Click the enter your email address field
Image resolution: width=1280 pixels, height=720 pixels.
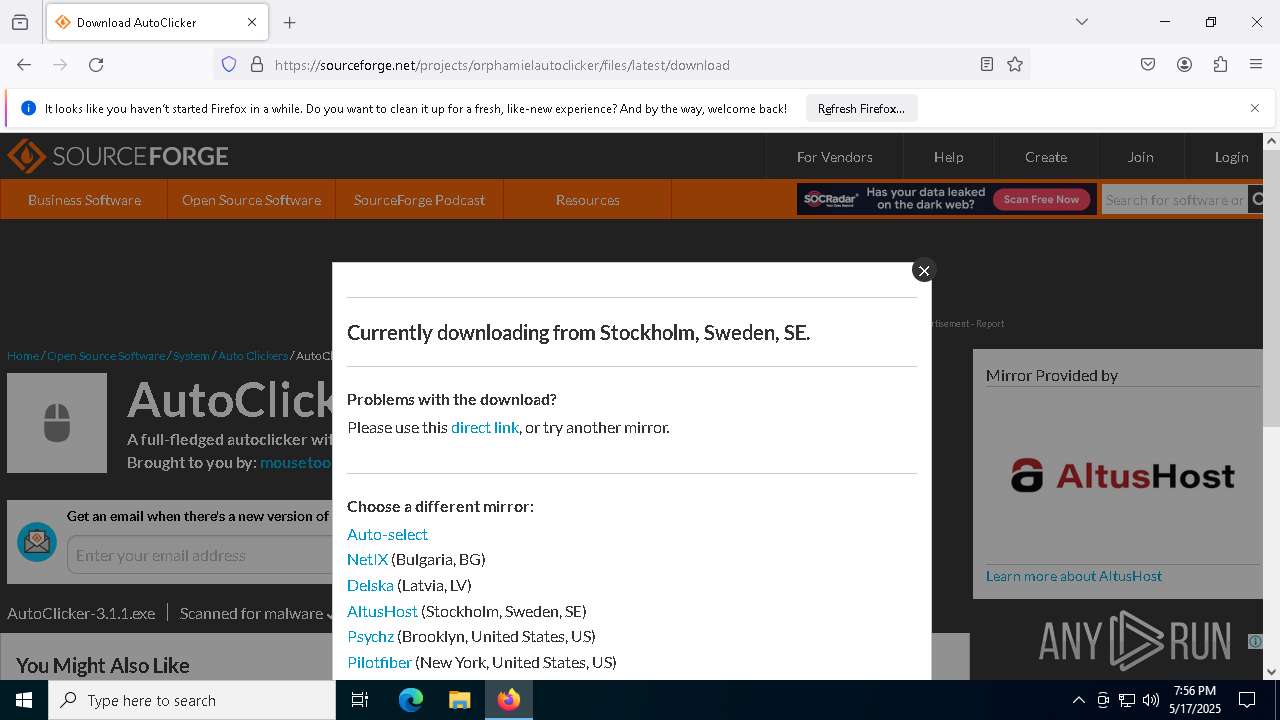click(x=200, y=555)
